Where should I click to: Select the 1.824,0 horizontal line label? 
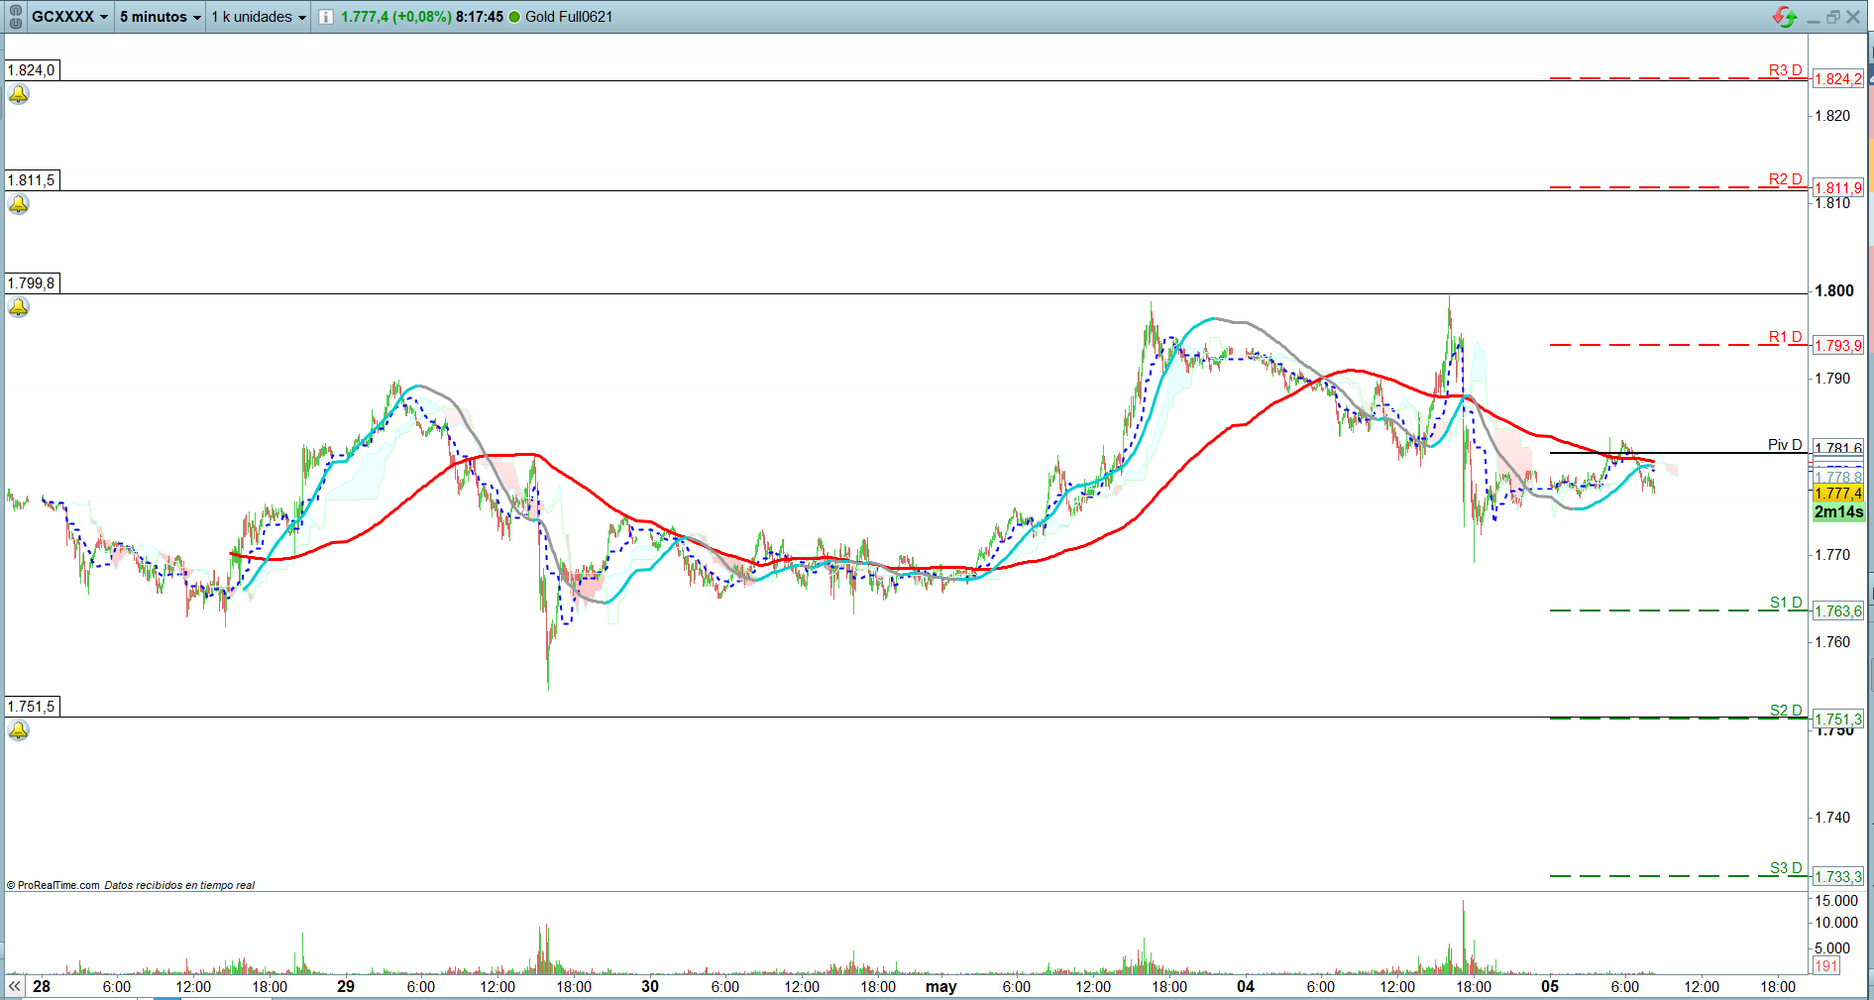coord(32,70)
